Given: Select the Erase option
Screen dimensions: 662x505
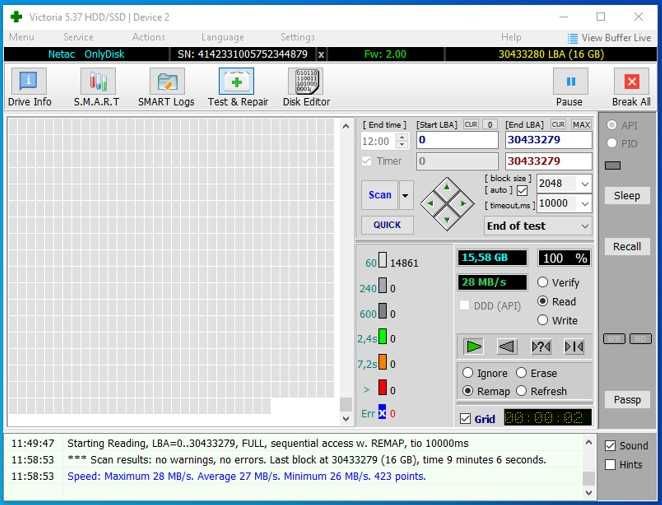Looking at the screenshot, I should (521, 373).
